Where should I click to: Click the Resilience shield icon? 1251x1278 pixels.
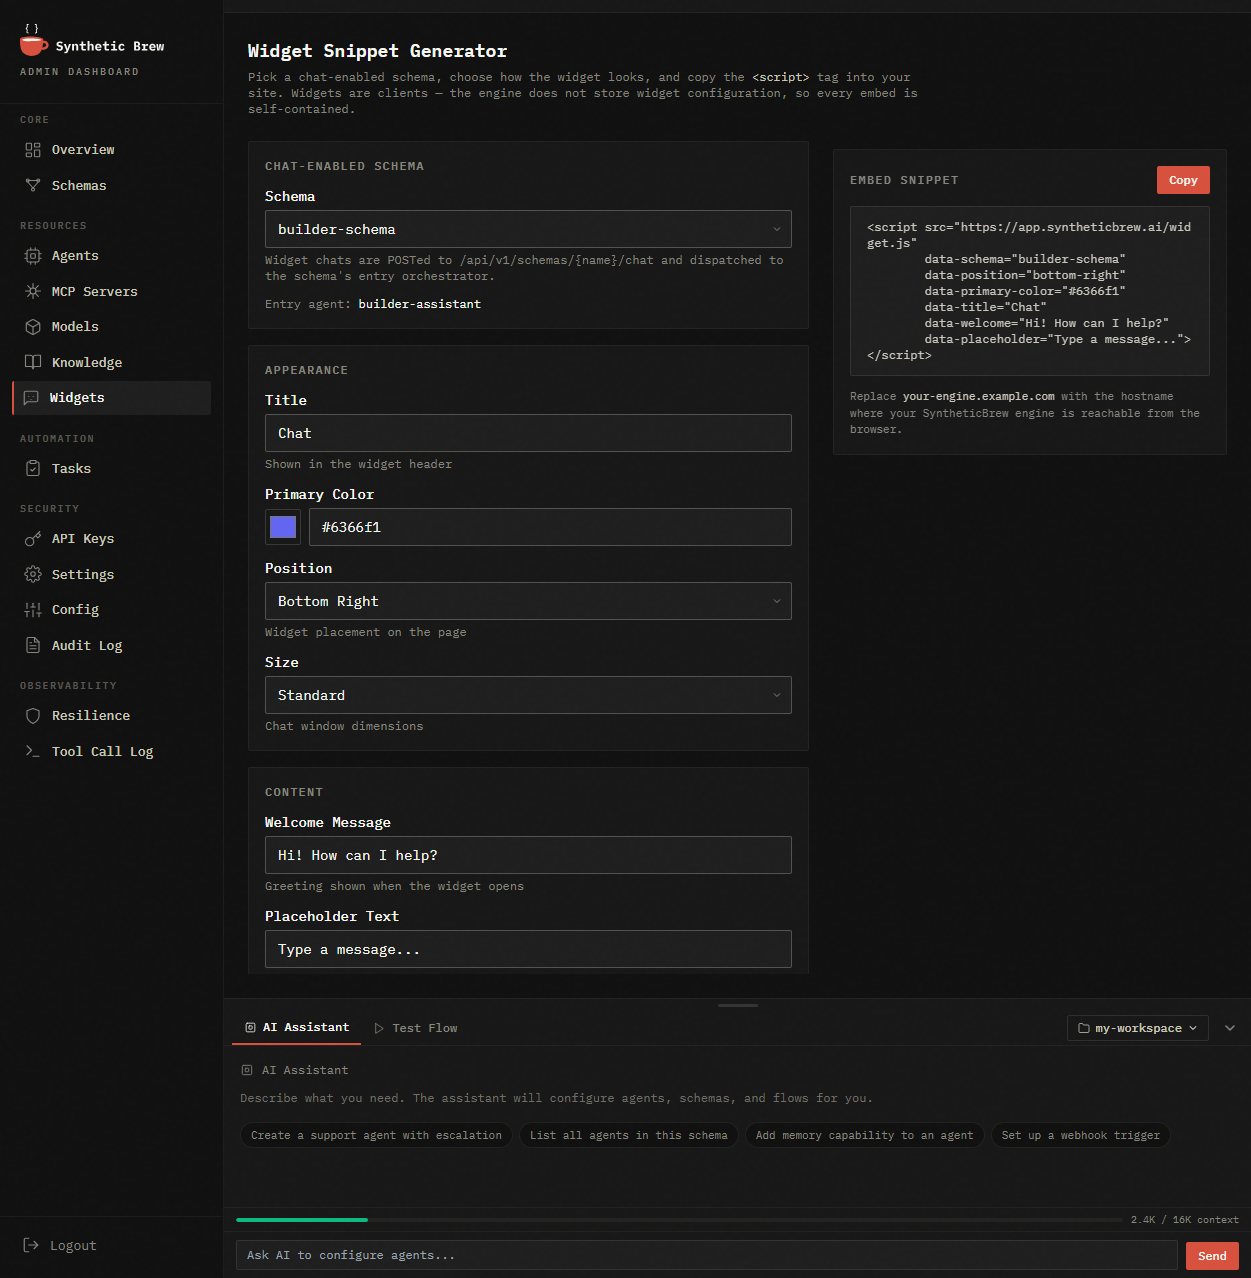(33, 716)
